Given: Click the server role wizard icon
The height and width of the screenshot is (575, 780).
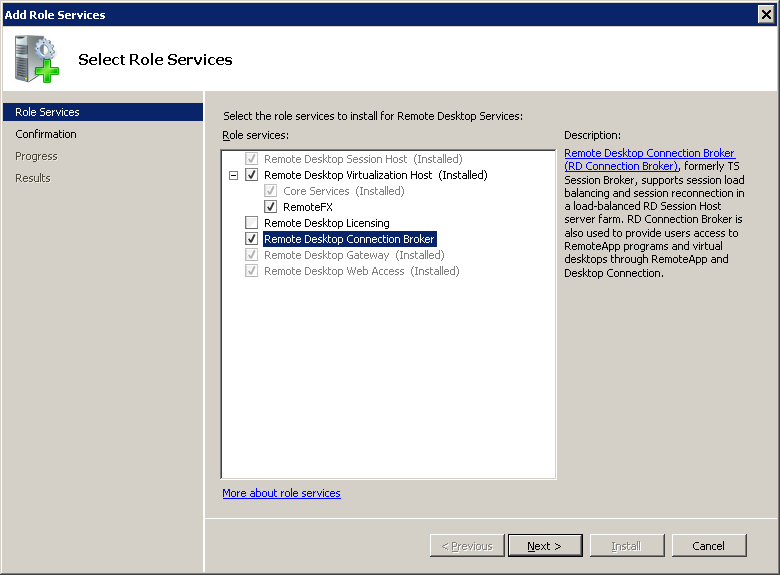Looking at the screenshot, I should pyautogui.click(x=36, y=59).
